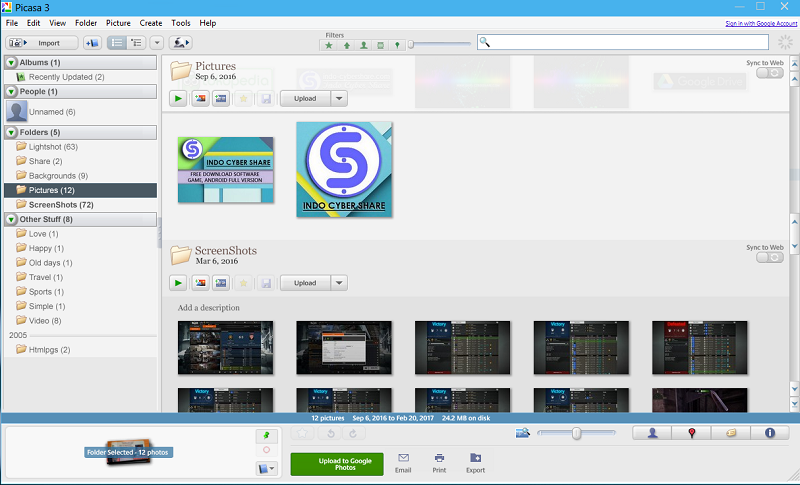Image resolution: width=800 pixels, height=485 pixels.
Task: Hold selected items with green pin
Action: 266,436
